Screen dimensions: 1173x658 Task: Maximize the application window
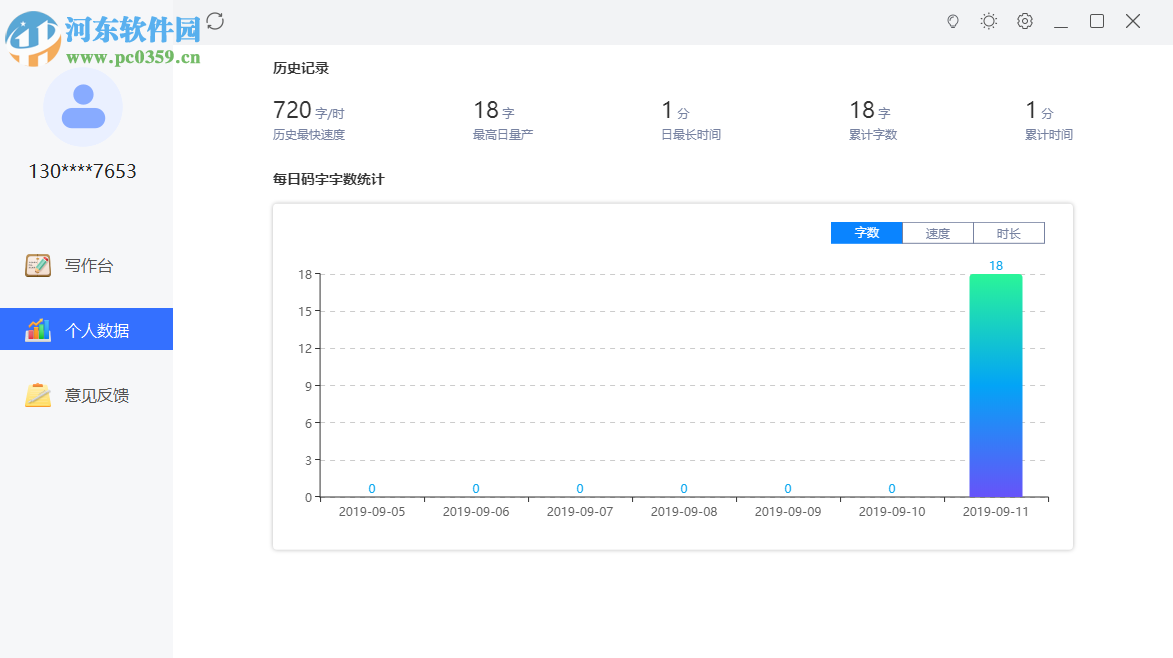pos(1097,21)
